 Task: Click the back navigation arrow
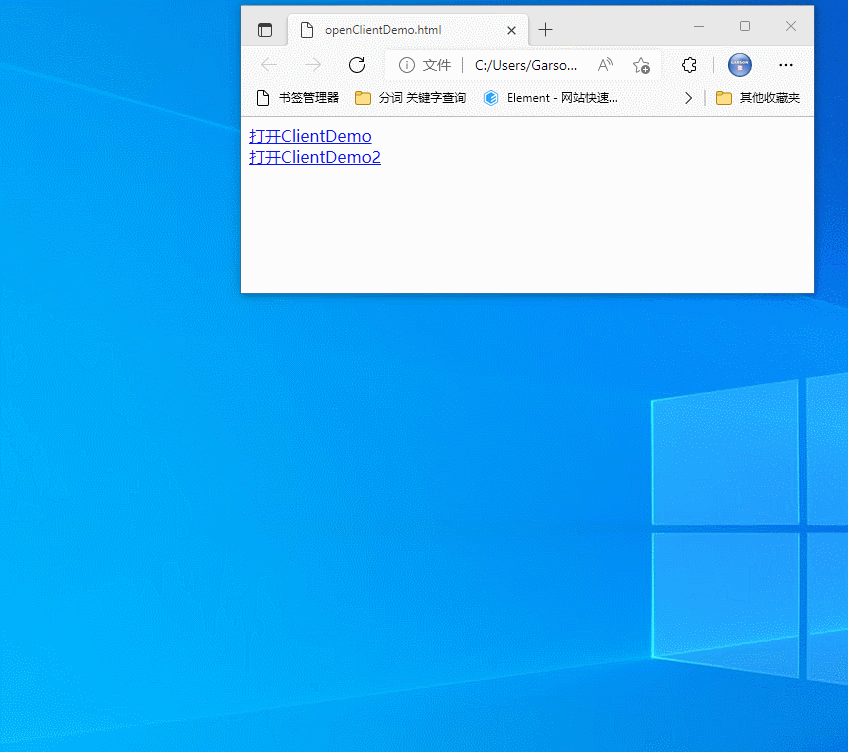pyautogui.click(x=269, y=65)
